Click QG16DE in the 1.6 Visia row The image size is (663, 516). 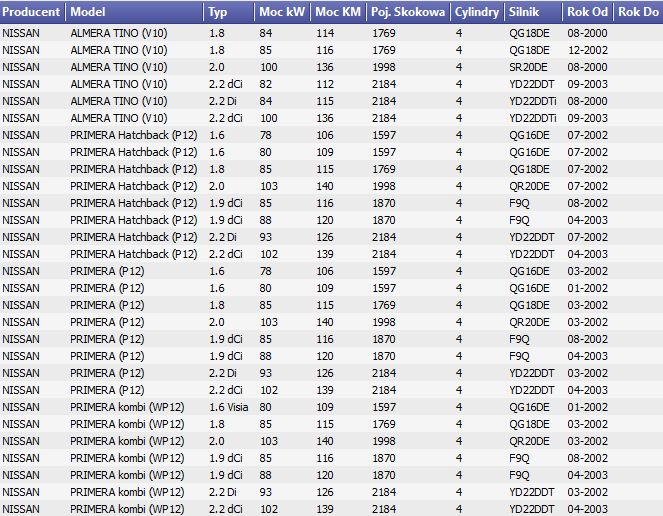point(529,407)
